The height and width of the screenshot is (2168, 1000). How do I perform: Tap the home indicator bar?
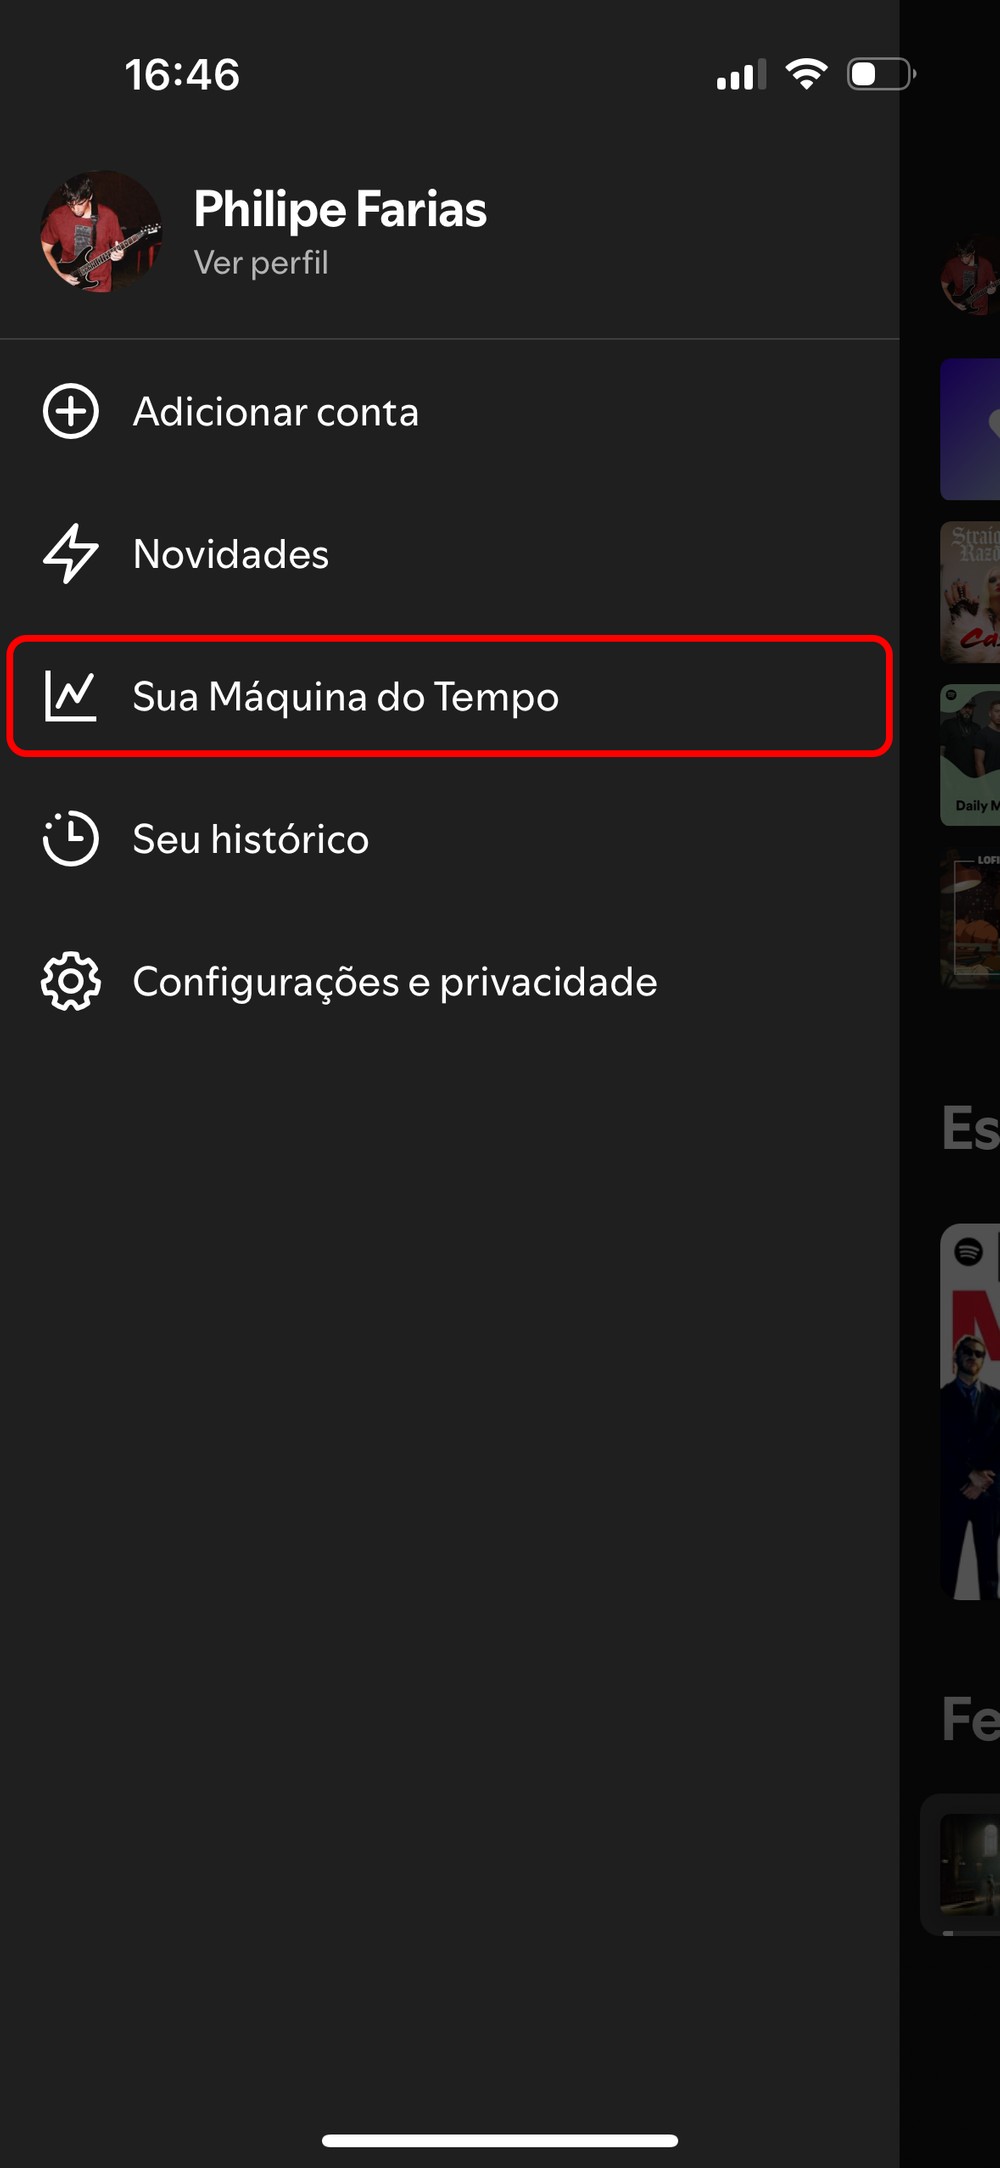pos(500,2141)
